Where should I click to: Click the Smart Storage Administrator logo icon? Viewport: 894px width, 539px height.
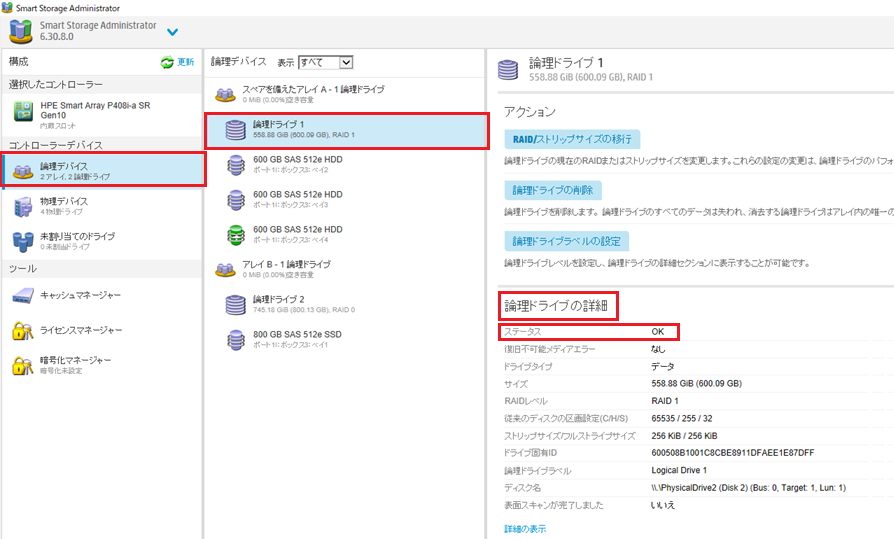pyautogui.click(x=21, y=31)
